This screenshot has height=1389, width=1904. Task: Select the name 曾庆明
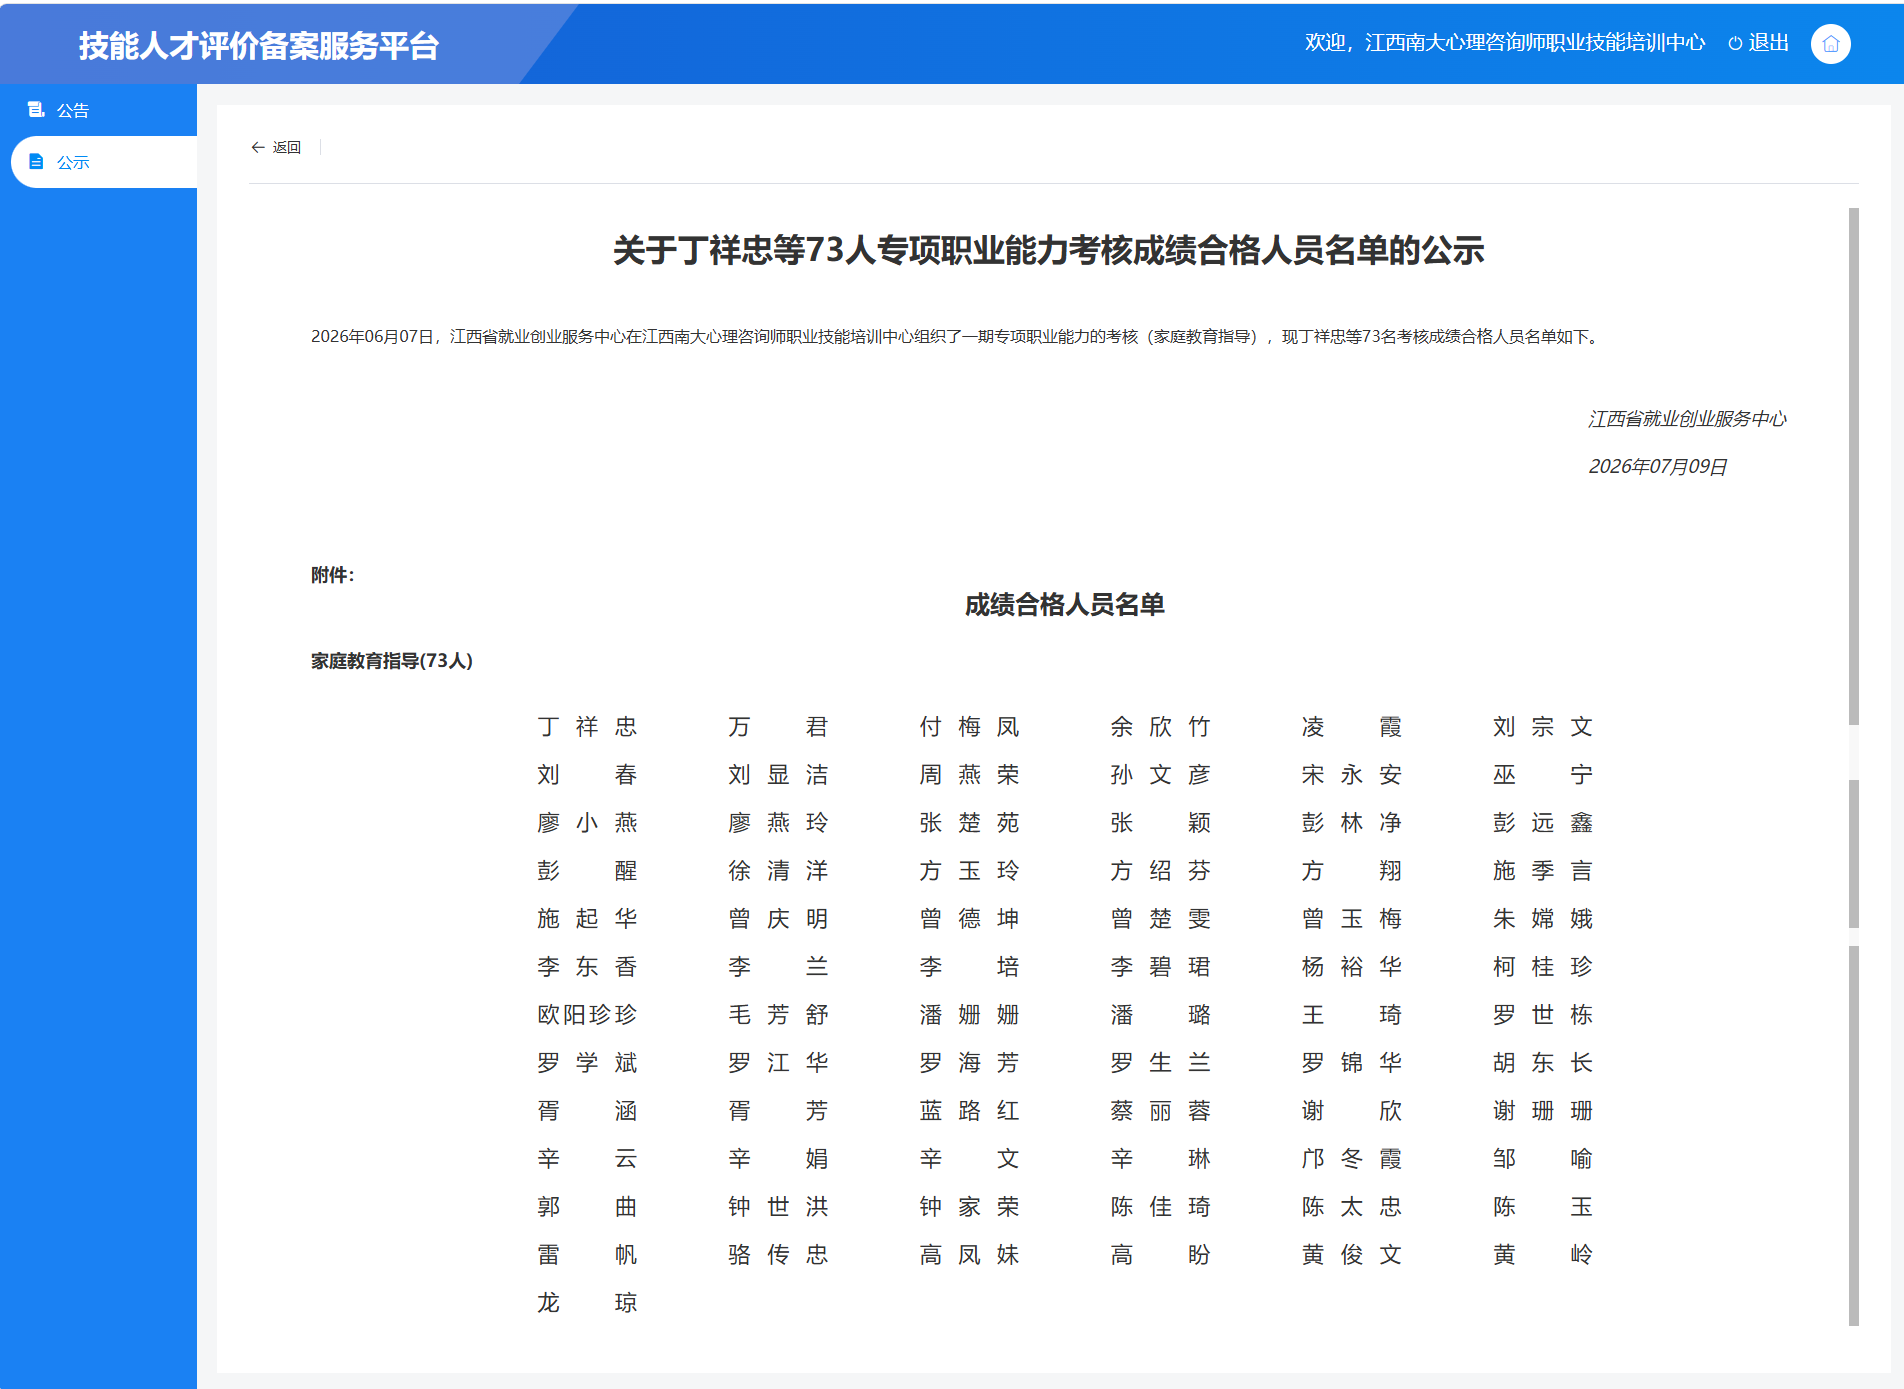pos(778,919)
